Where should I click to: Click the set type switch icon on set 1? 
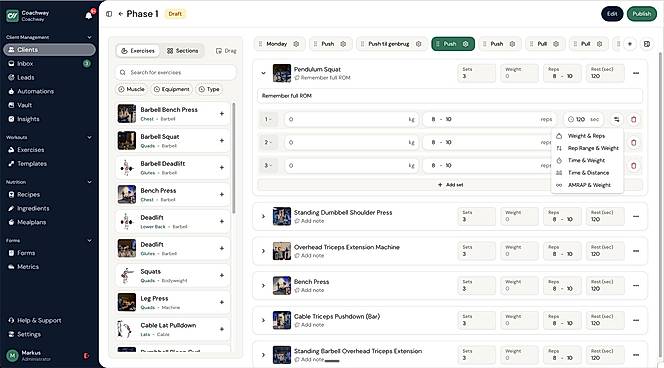coord(616,119)
